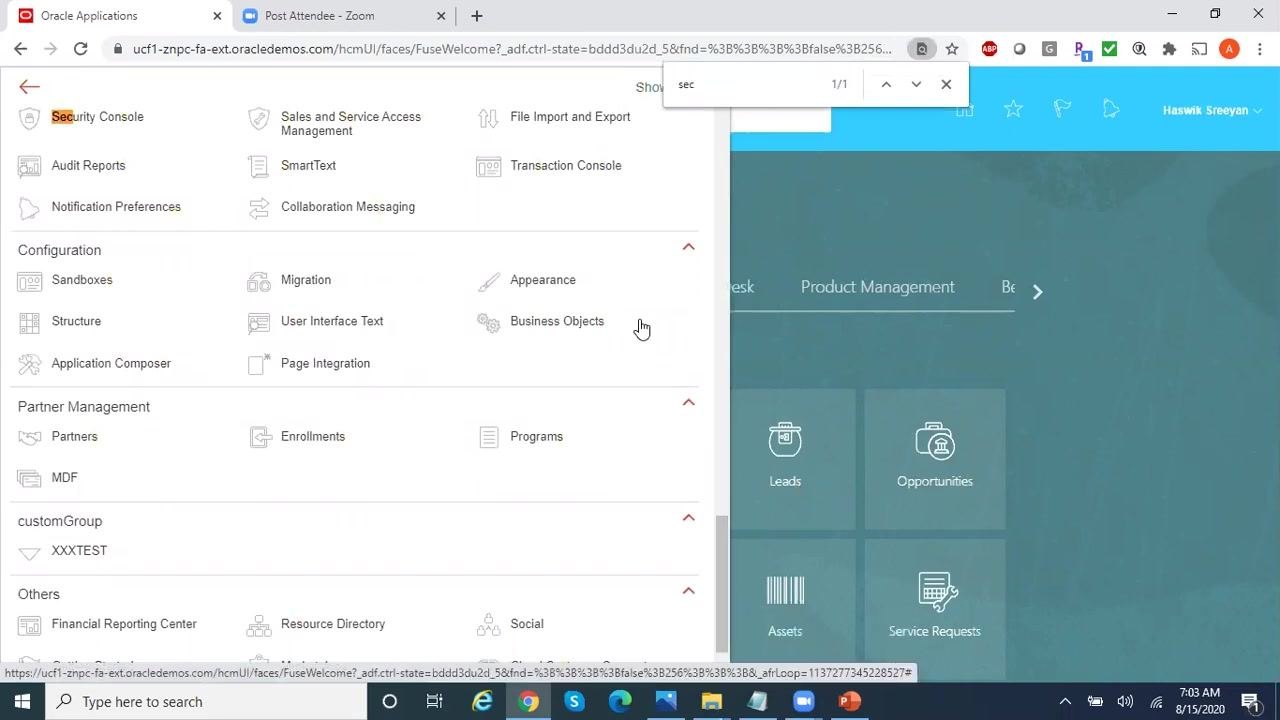Open the Programs list icon

[x=488, y=437]
